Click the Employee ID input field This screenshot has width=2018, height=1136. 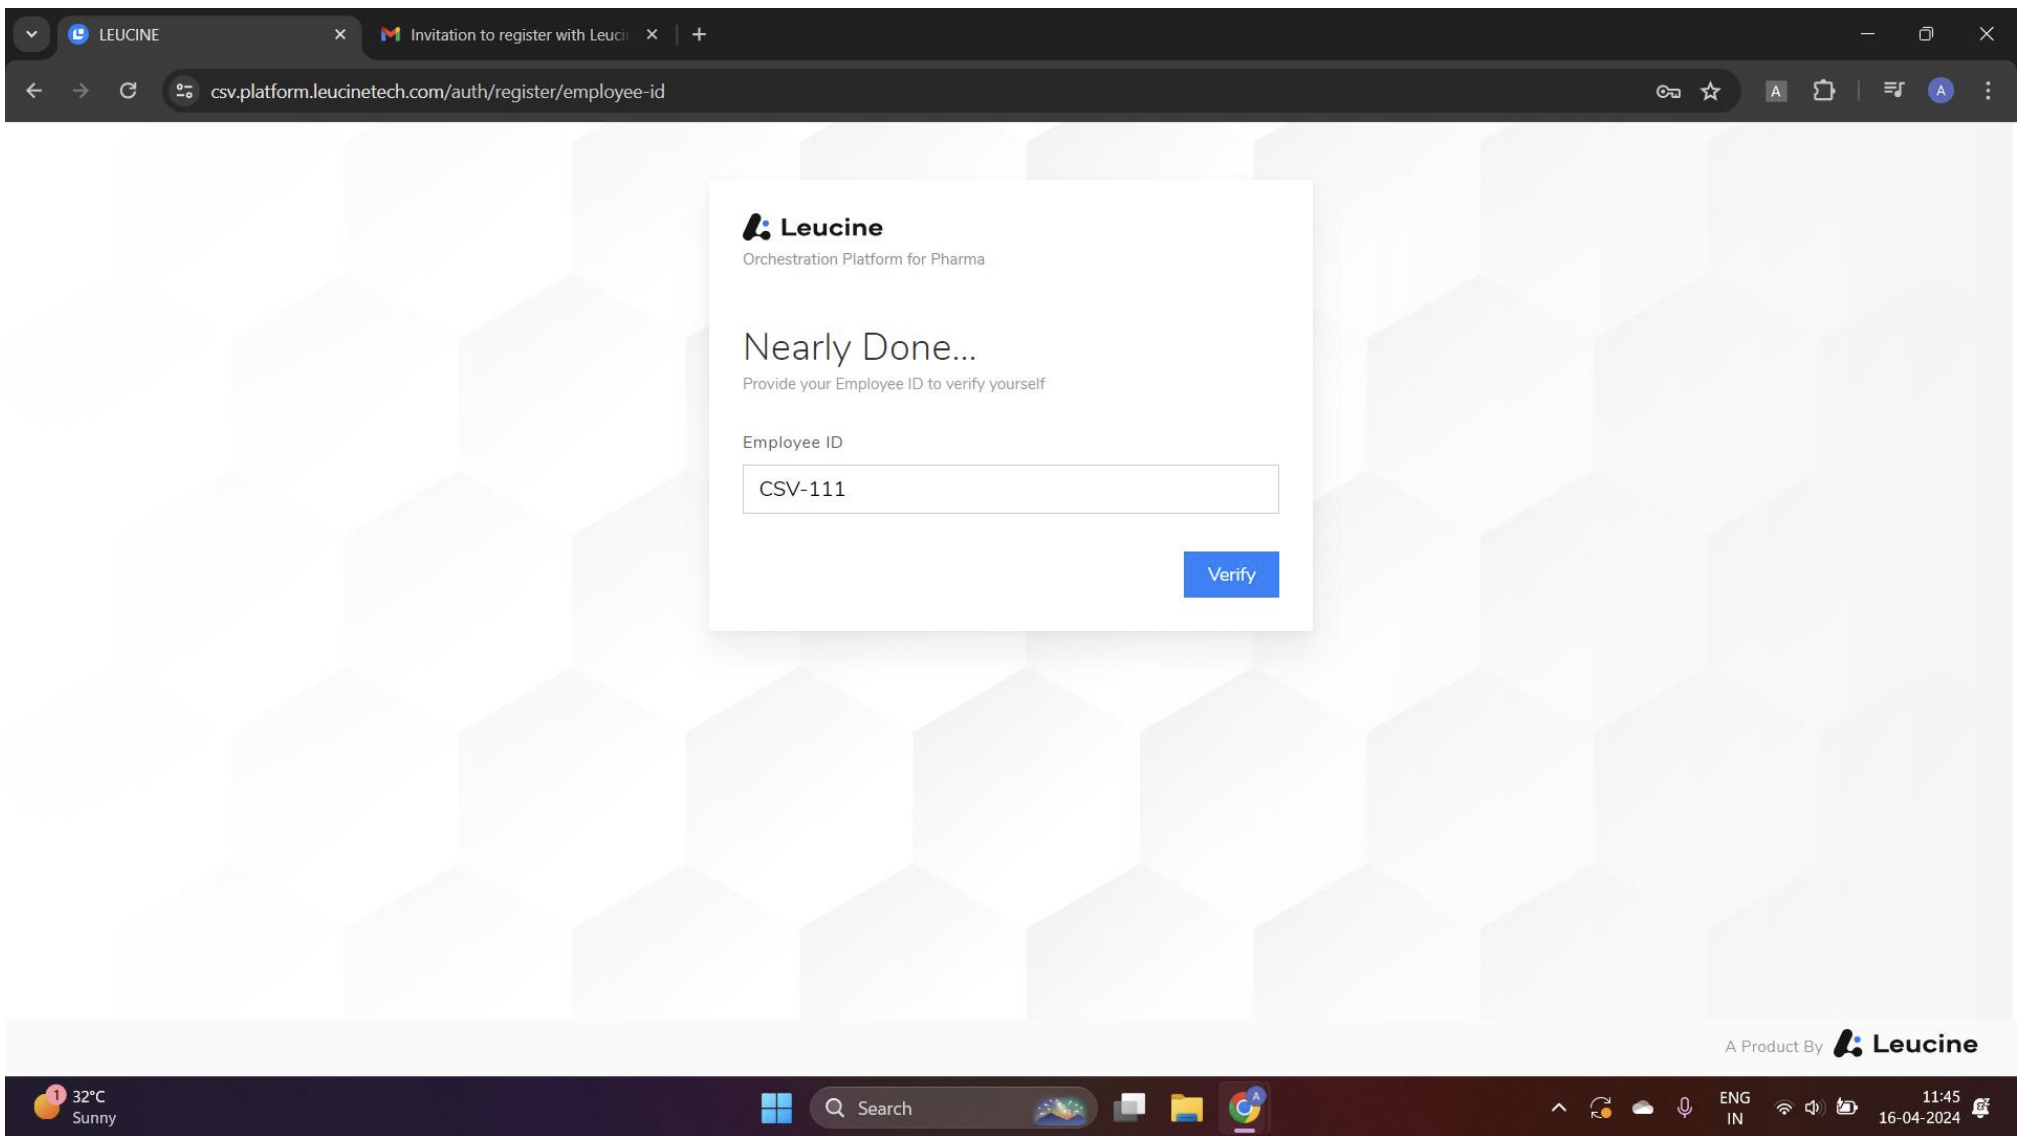tap(1010, 489)
